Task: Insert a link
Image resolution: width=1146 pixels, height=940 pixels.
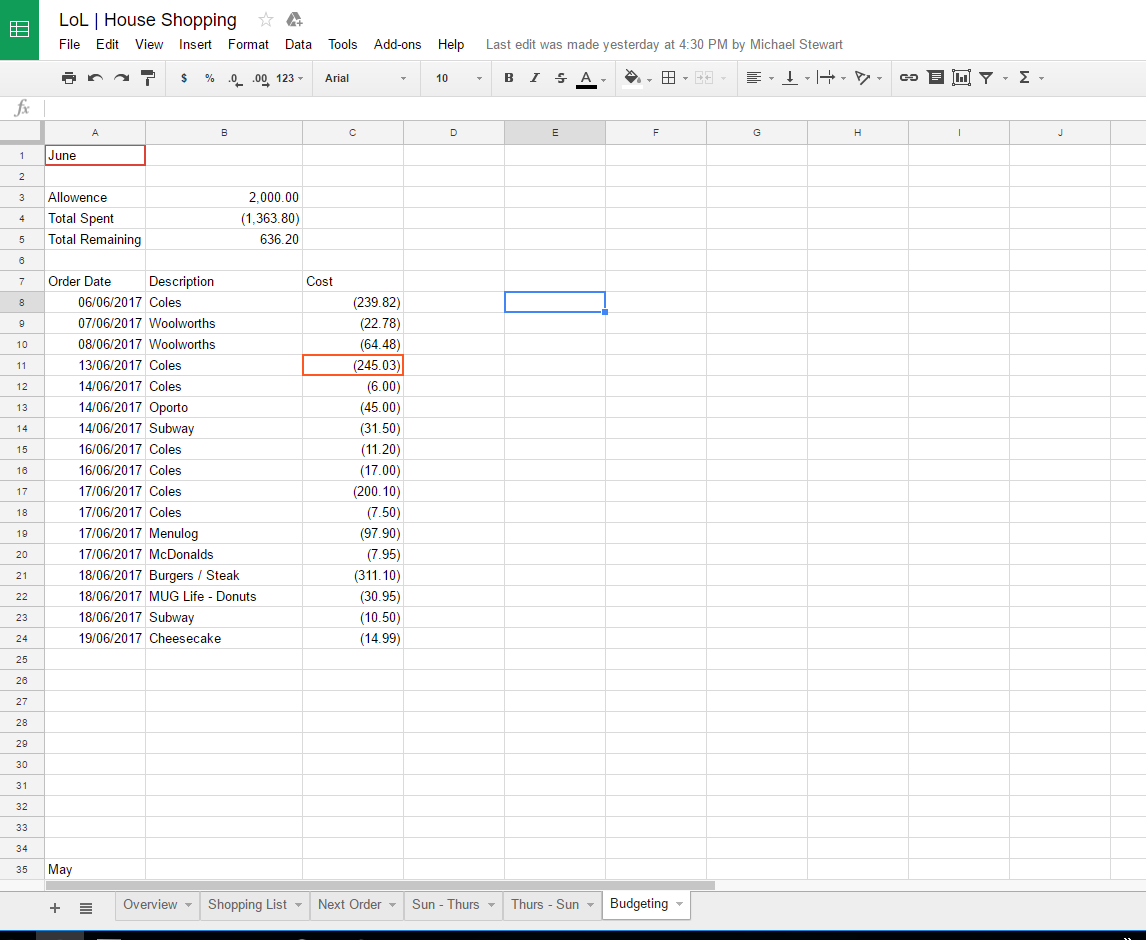Action: 908,77
